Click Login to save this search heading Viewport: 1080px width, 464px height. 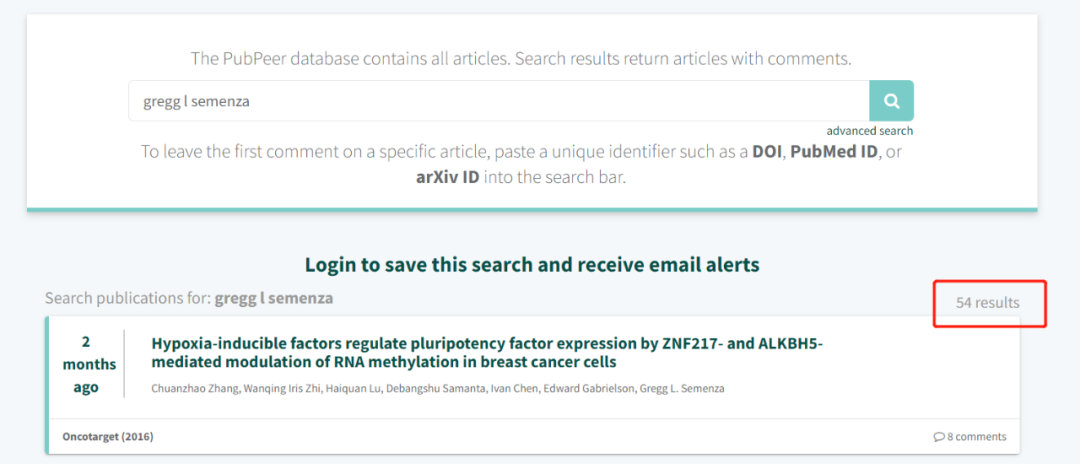point(532,265)
